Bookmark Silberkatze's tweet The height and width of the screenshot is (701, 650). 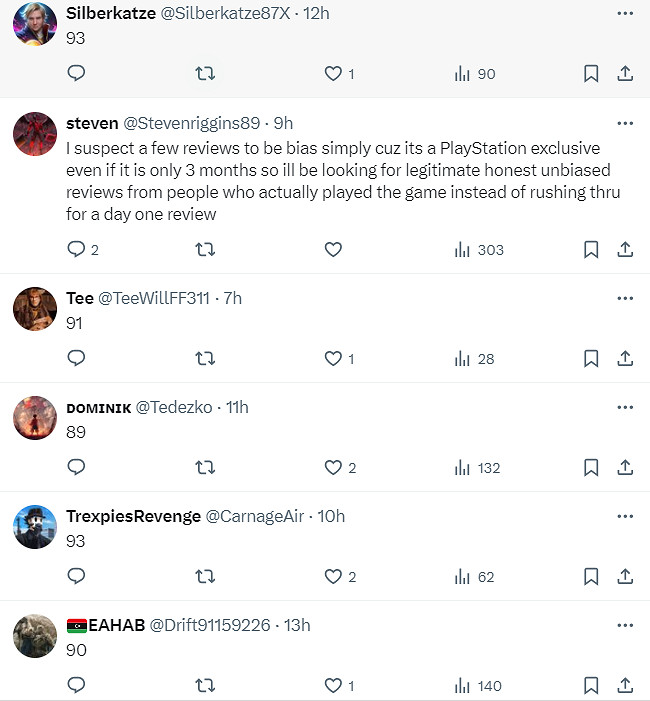point(591,74)
